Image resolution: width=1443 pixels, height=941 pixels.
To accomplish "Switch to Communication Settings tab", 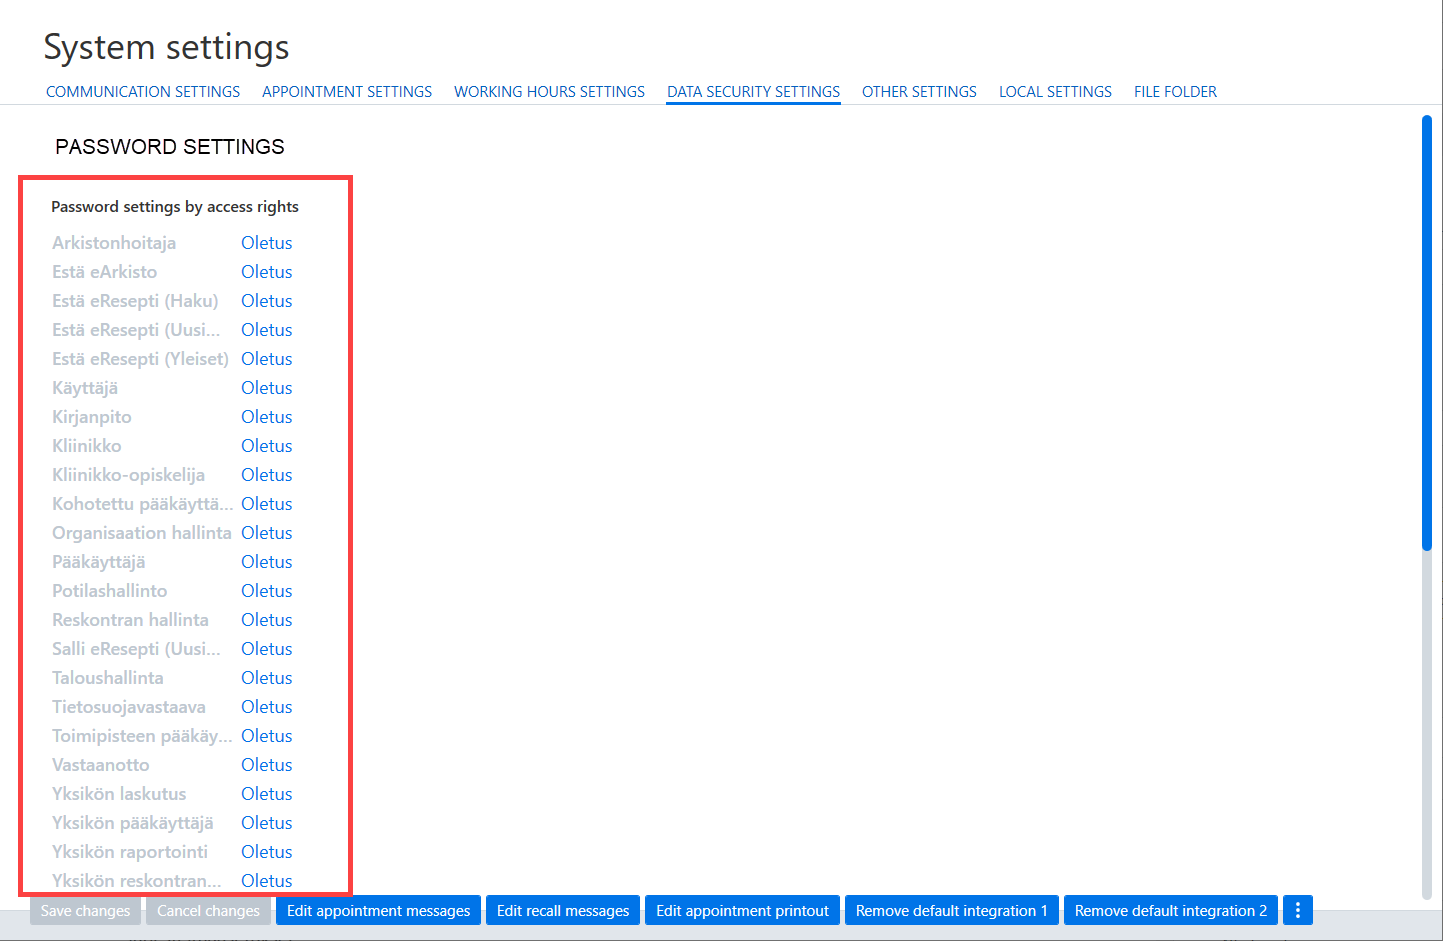I will pyautogui.click(x=143, y=92).
